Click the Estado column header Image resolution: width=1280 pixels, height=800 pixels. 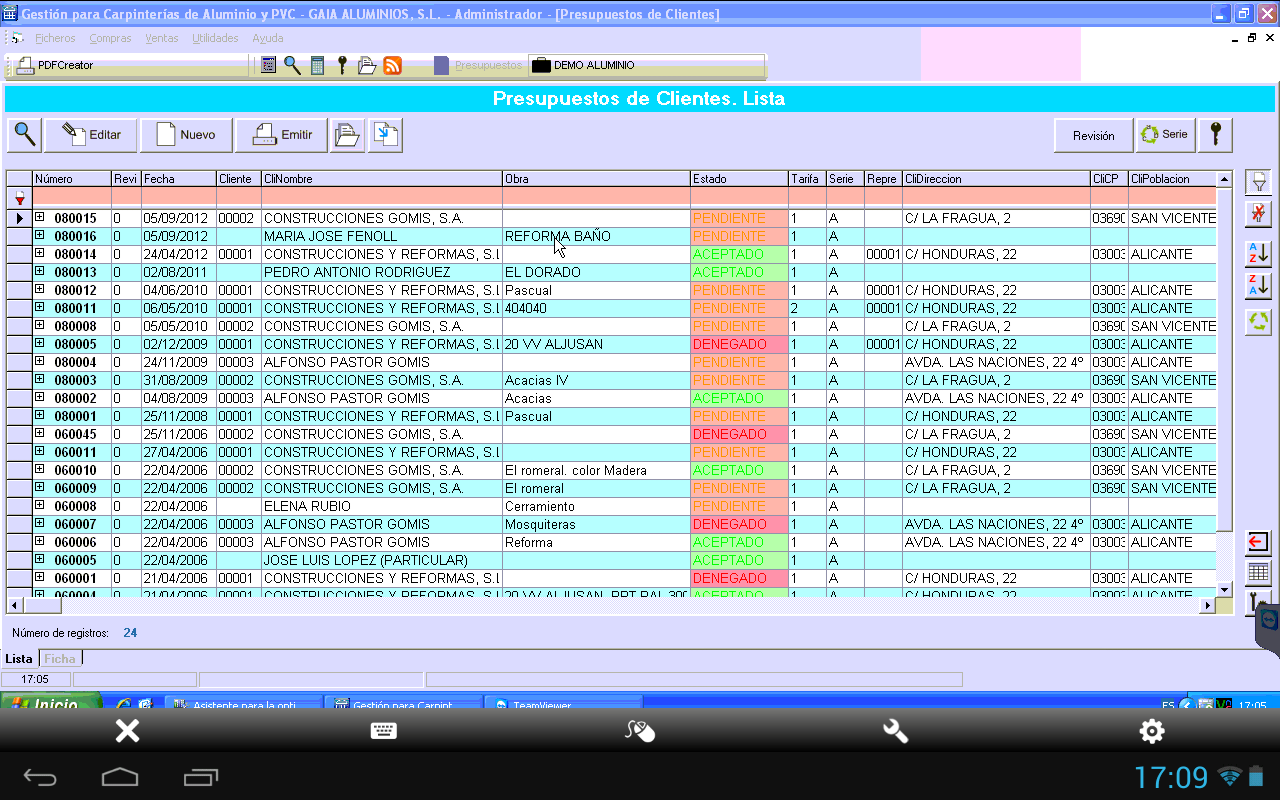point(739,179)
